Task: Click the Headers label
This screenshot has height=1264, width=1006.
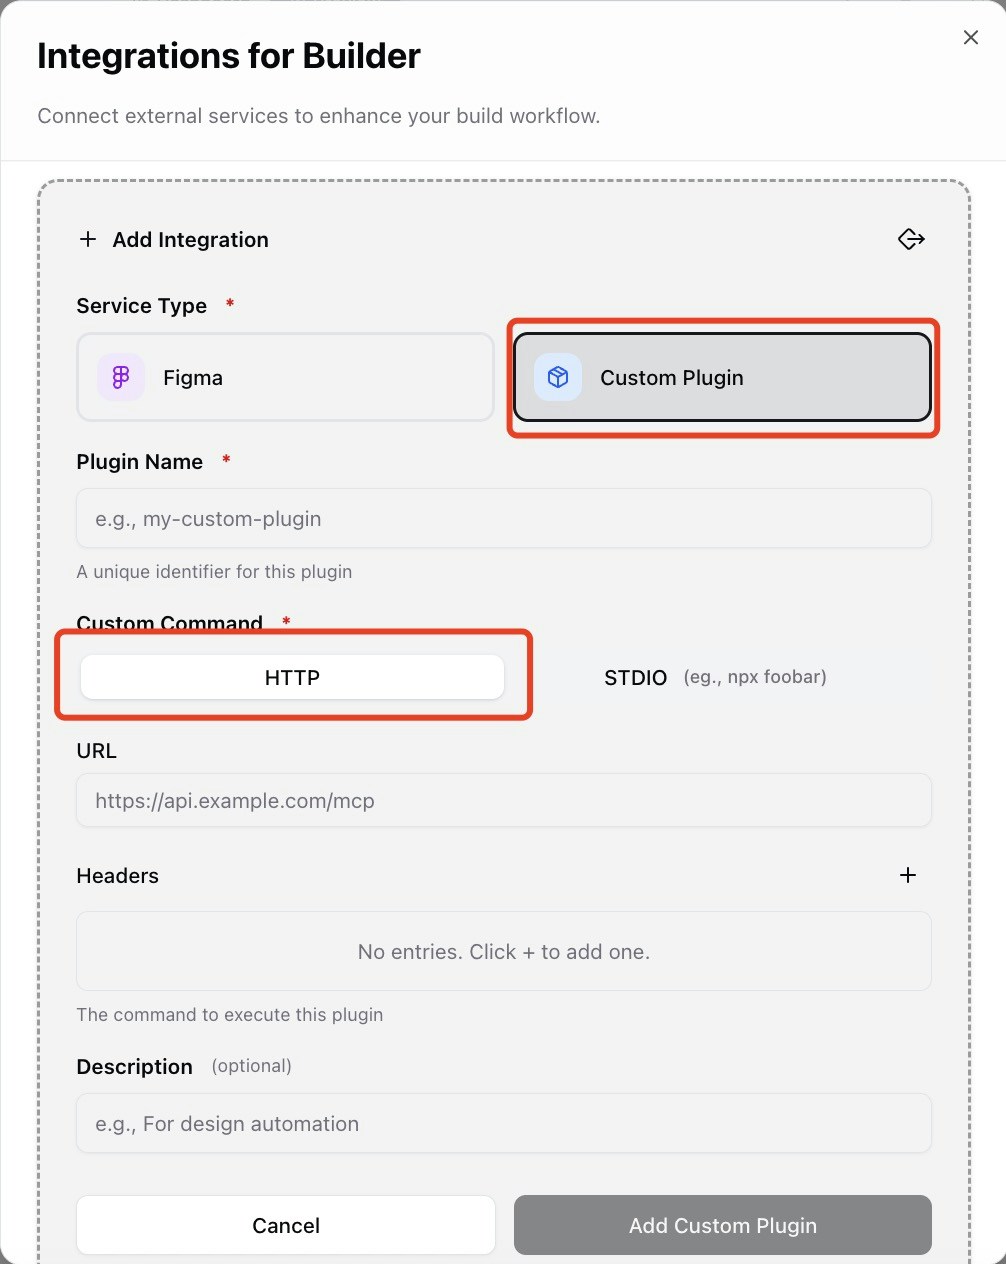Action: [x=118, y=875]
